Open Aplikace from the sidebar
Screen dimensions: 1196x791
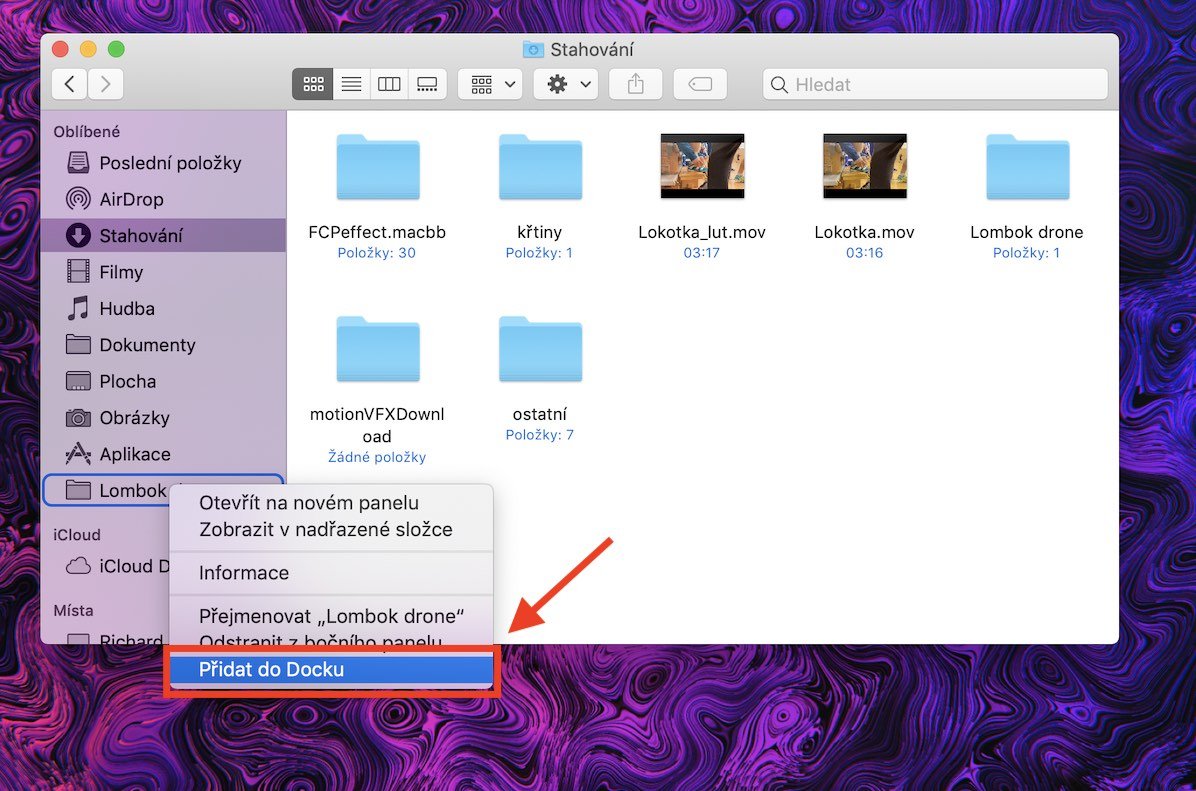tap(135, 454)
